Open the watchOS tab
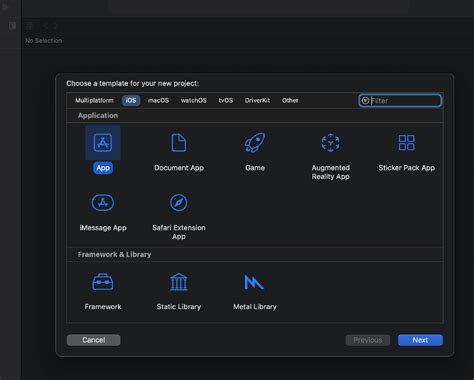The image size is (474, 380). click(194, 100)
